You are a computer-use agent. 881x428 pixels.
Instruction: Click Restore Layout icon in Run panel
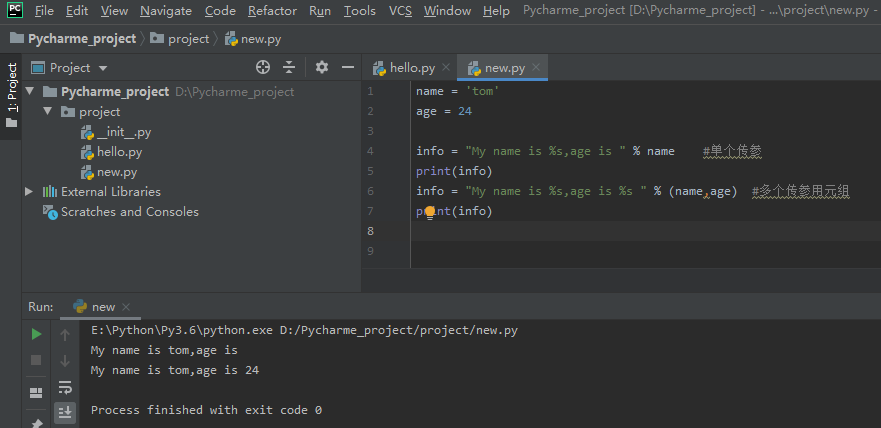coord(36,393)
